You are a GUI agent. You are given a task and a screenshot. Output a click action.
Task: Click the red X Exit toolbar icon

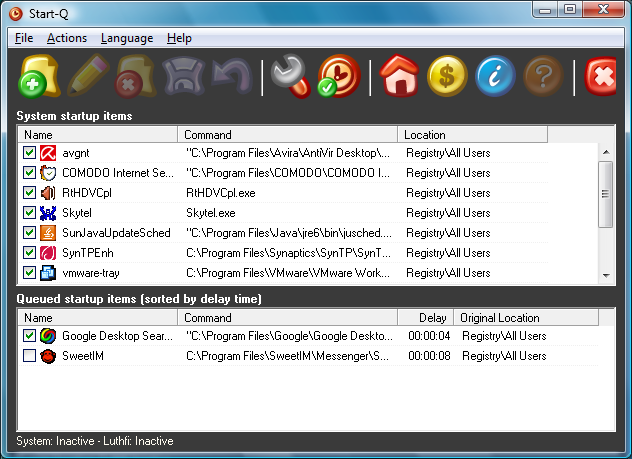[601, 76]
